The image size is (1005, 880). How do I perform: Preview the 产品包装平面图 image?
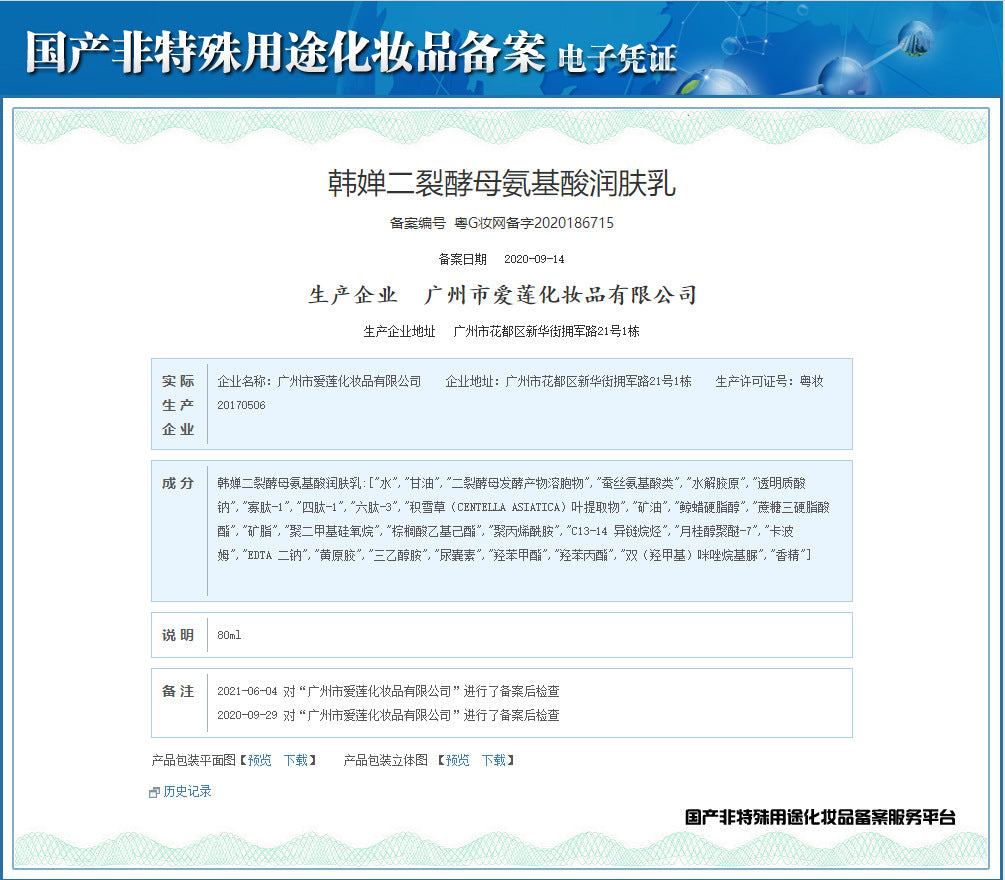click(x=259, y=760)
